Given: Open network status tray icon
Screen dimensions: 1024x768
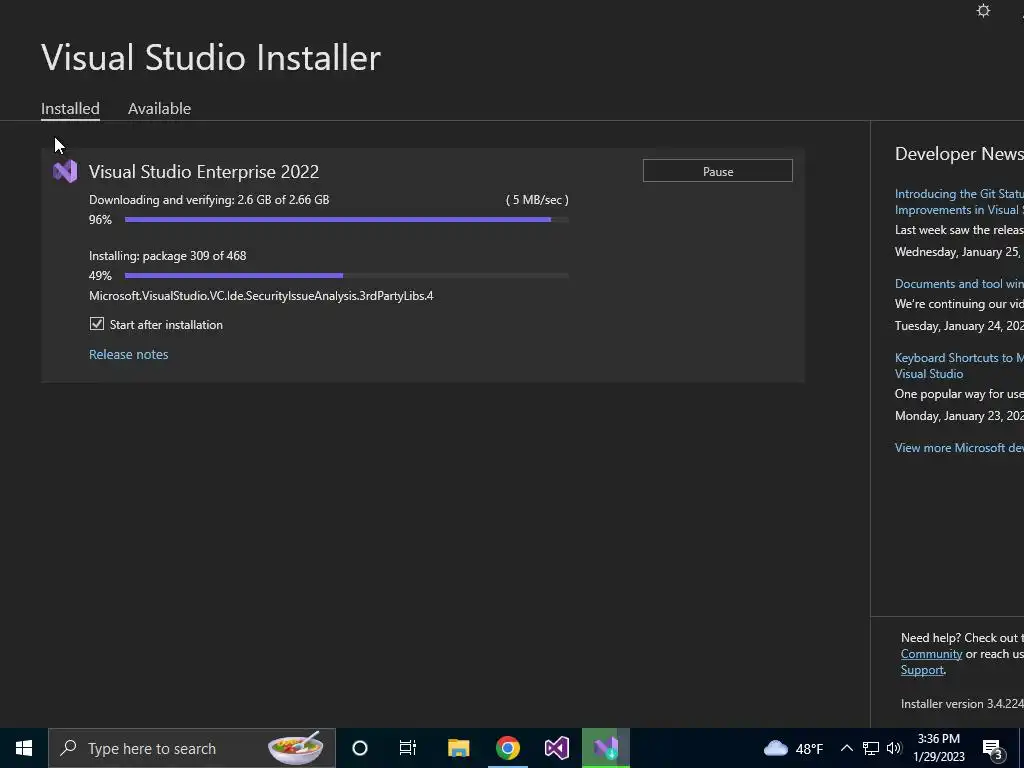Looking at the screenshot, I should coord(871,748).
